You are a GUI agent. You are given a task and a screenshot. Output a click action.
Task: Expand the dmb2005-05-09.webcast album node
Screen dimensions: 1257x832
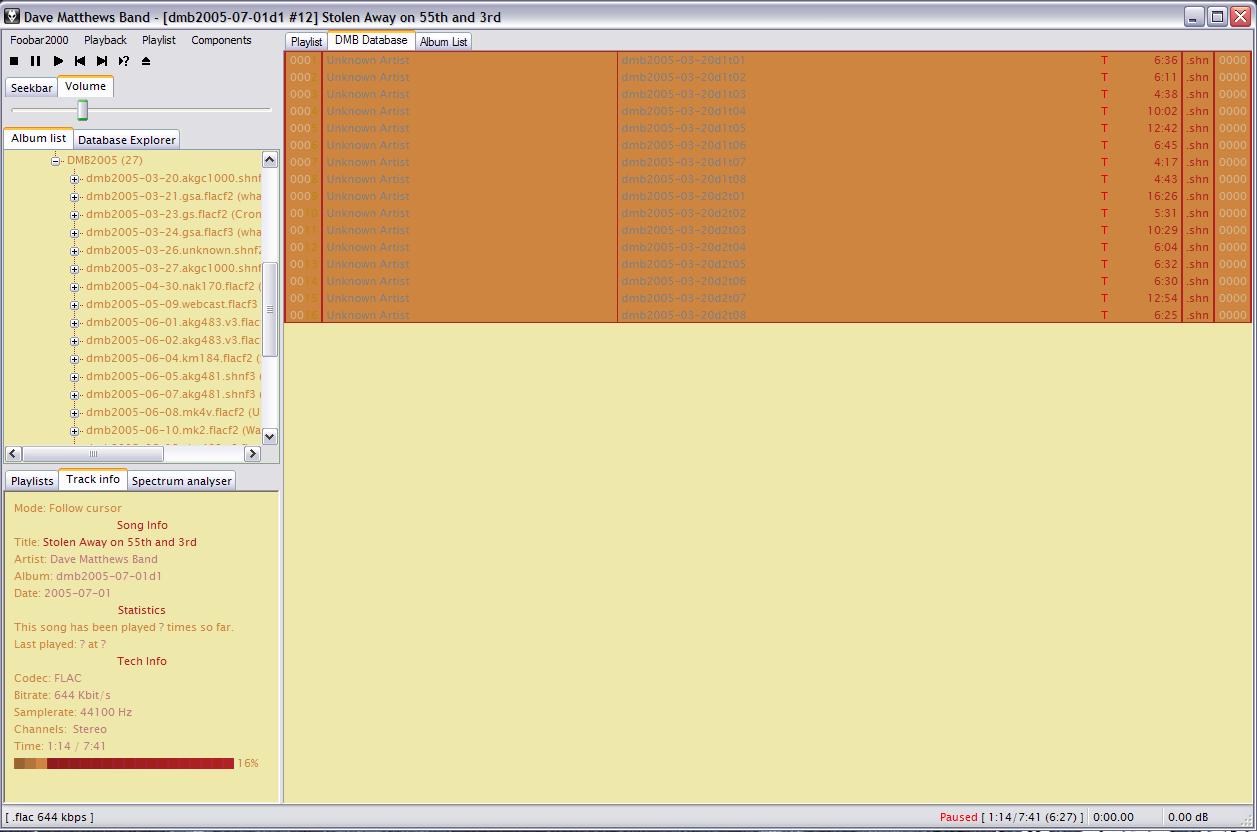click(74, 305)
